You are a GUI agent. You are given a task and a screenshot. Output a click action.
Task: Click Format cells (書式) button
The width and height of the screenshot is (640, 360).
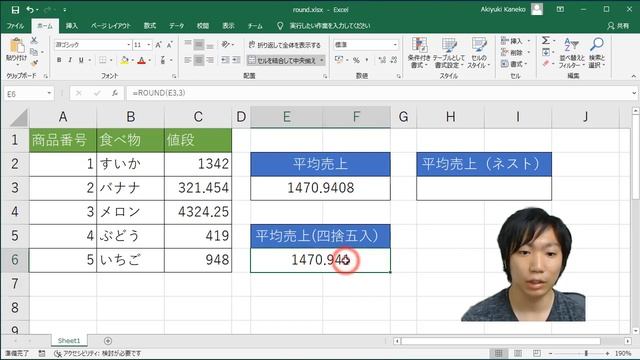(514, 64)
